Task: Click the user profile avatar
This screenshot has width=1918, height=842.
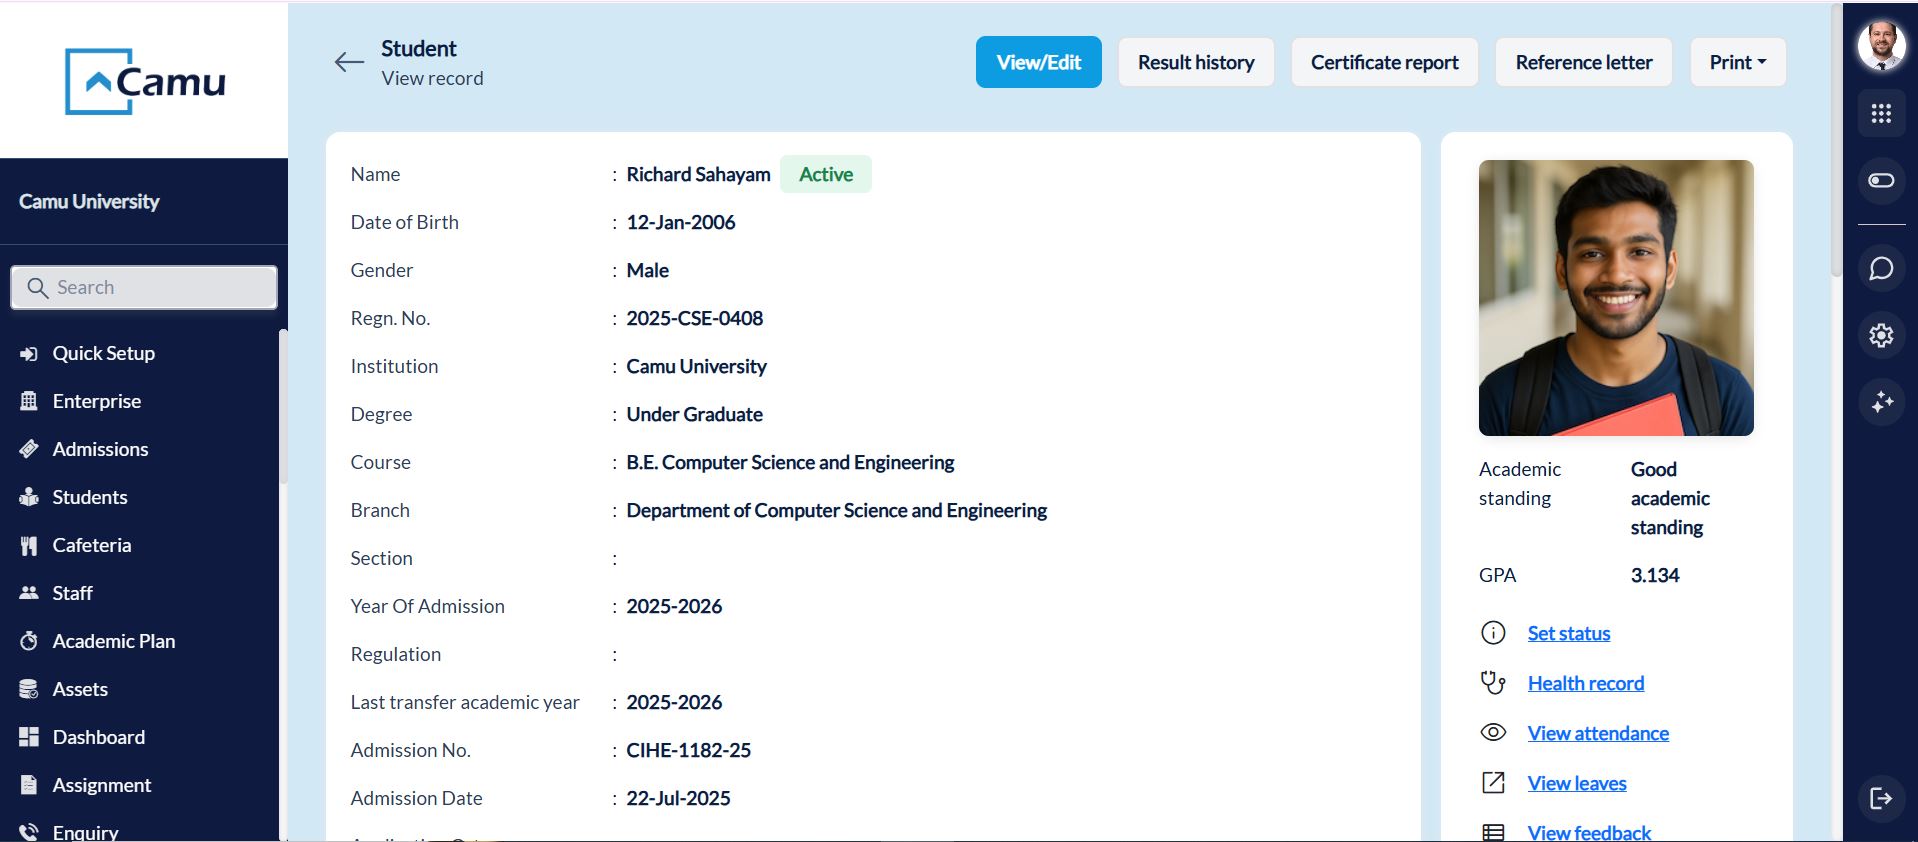Action: (x=1881, y=46)
